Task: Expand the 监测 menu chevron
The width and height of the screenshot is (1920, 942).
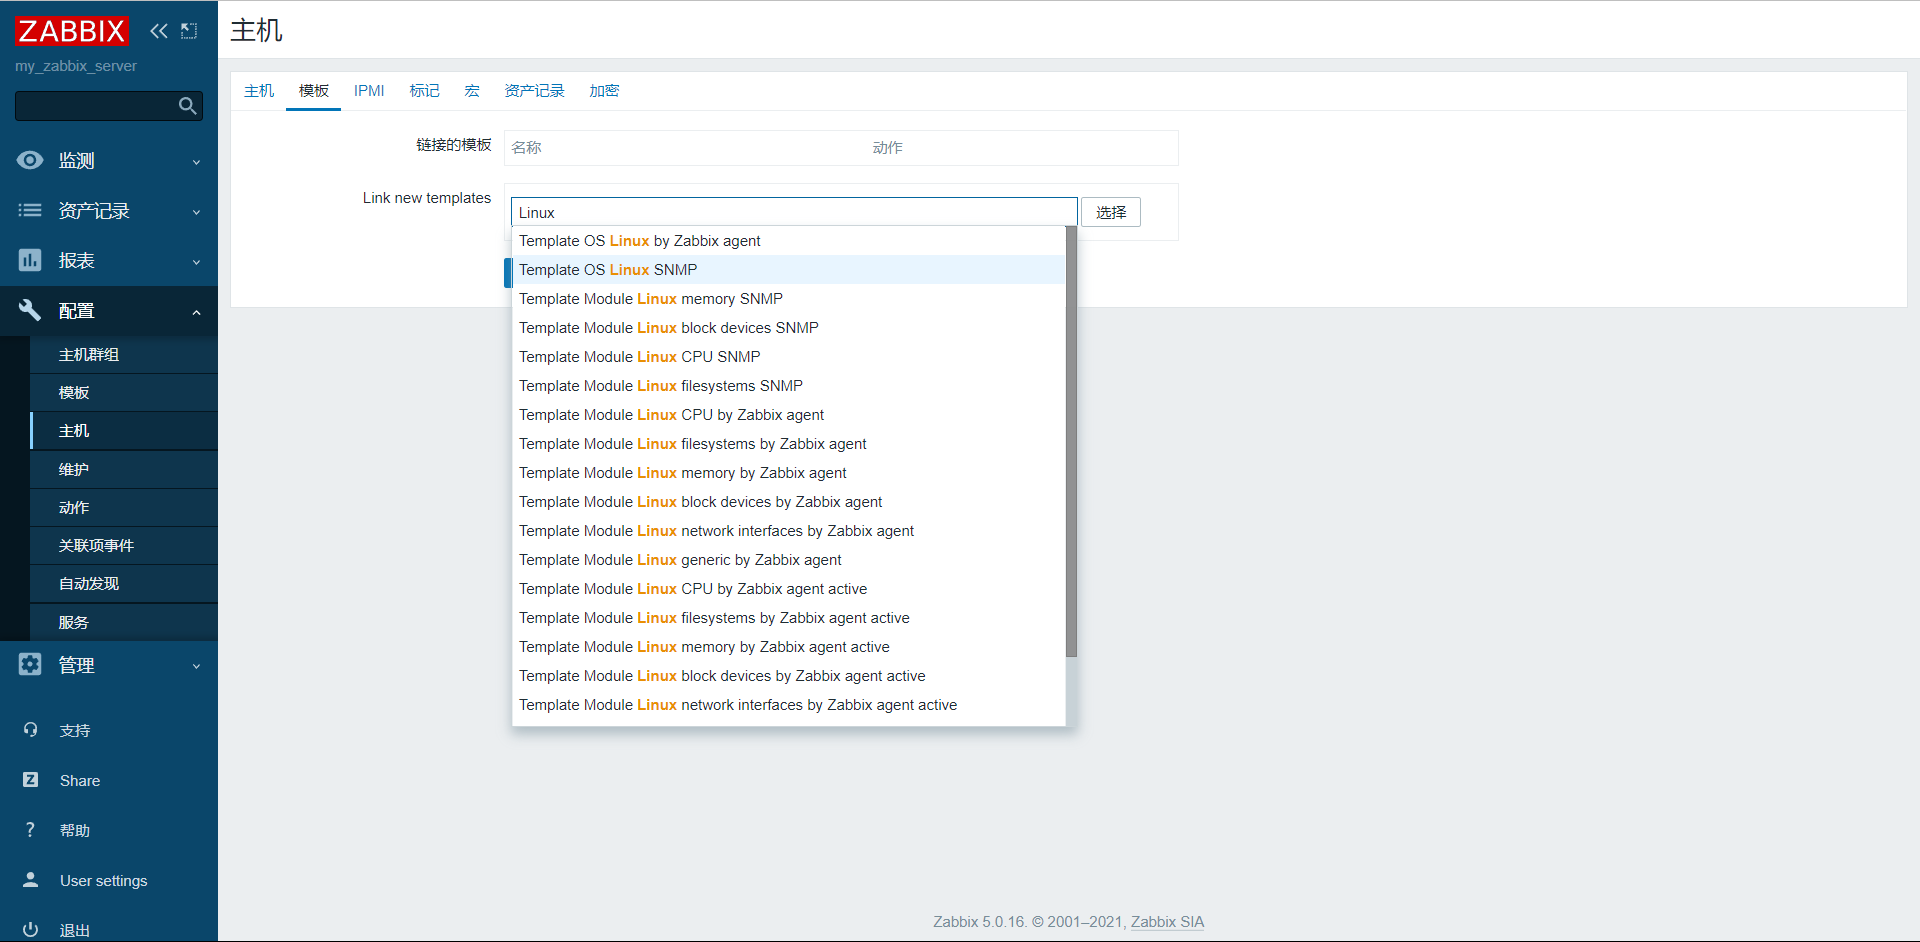Action: tap(196, 161)
